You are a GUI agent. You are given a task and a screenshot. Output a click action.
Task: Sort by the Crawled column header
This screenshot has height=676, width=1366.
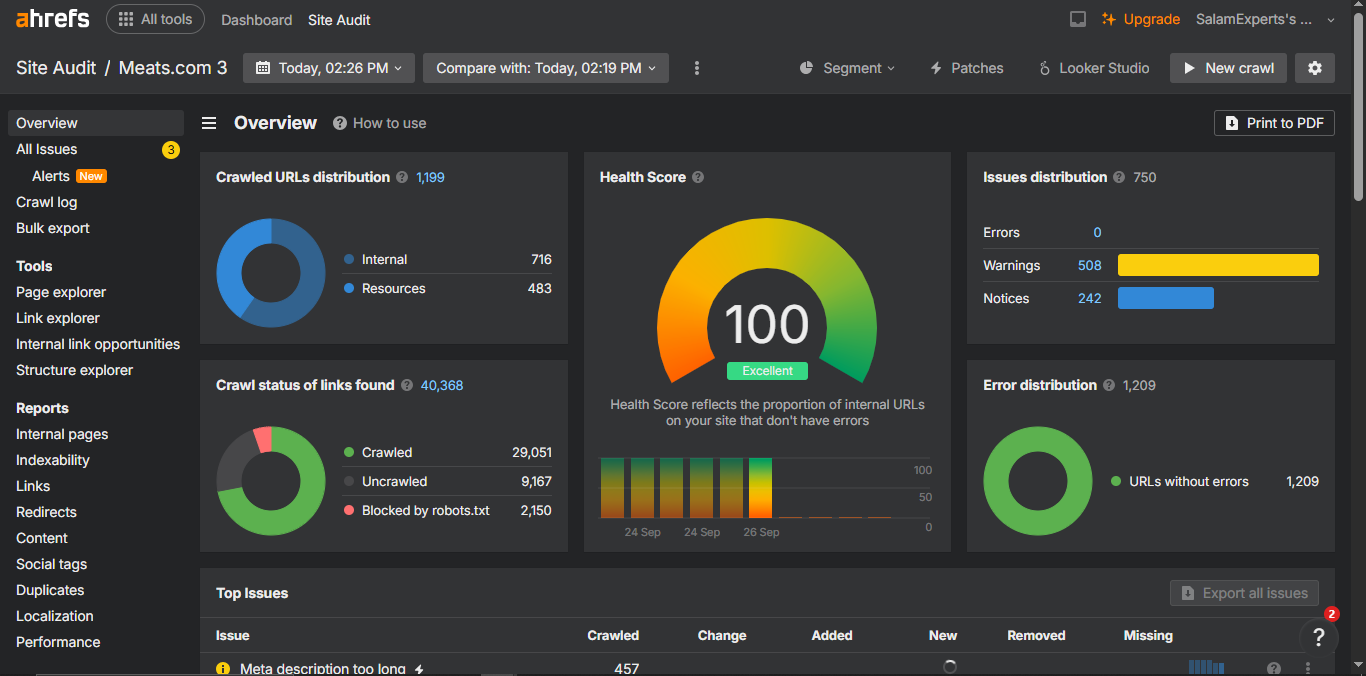click(613, 635)
